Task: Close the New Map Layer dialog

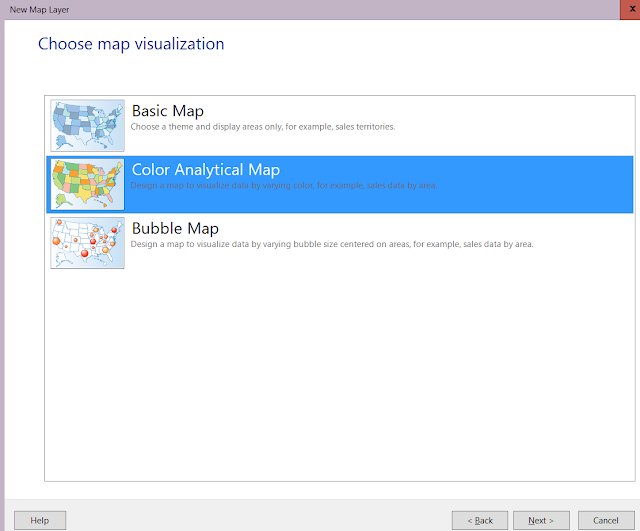Action: click(630, 9)
